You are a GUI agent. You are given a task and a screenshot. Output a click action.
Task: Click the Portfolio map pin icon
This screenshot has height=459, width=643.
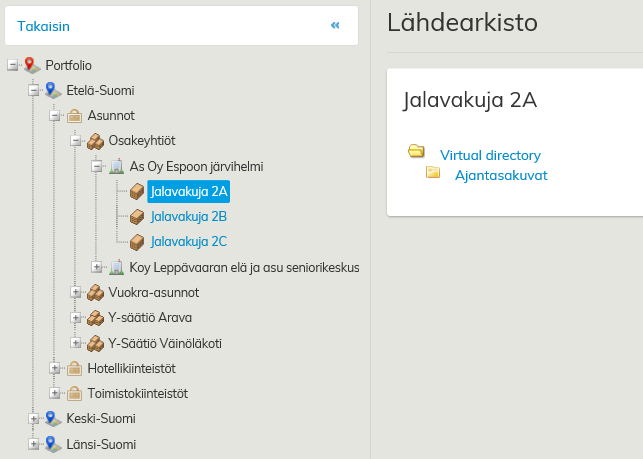coord(33,65)
